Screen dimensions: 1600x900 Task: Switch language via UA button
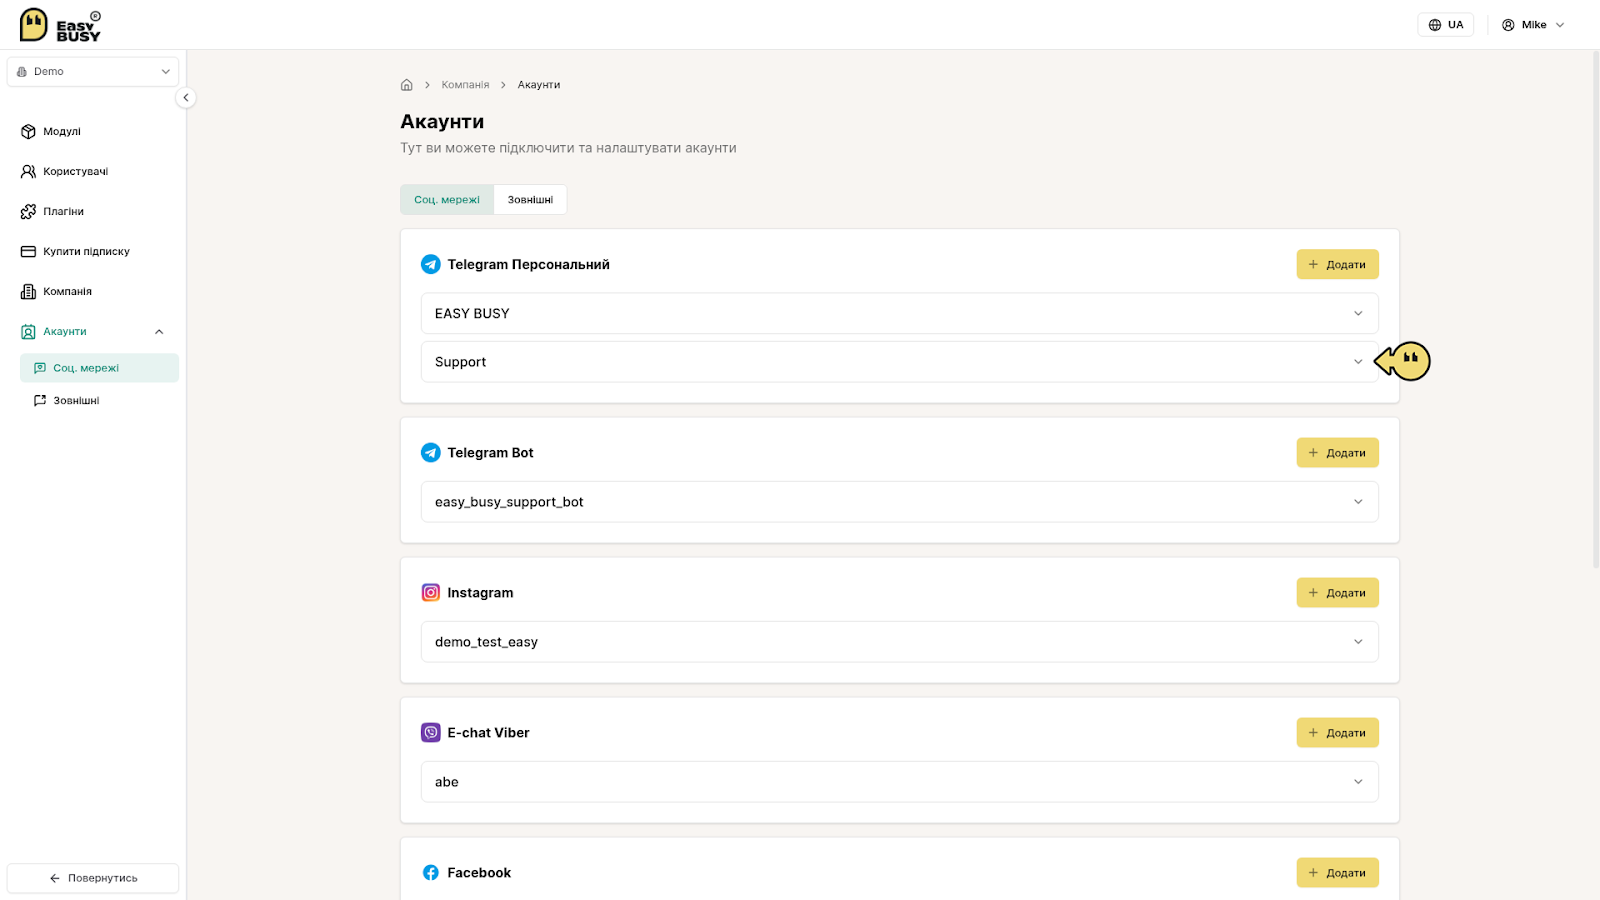point(1445,25)
